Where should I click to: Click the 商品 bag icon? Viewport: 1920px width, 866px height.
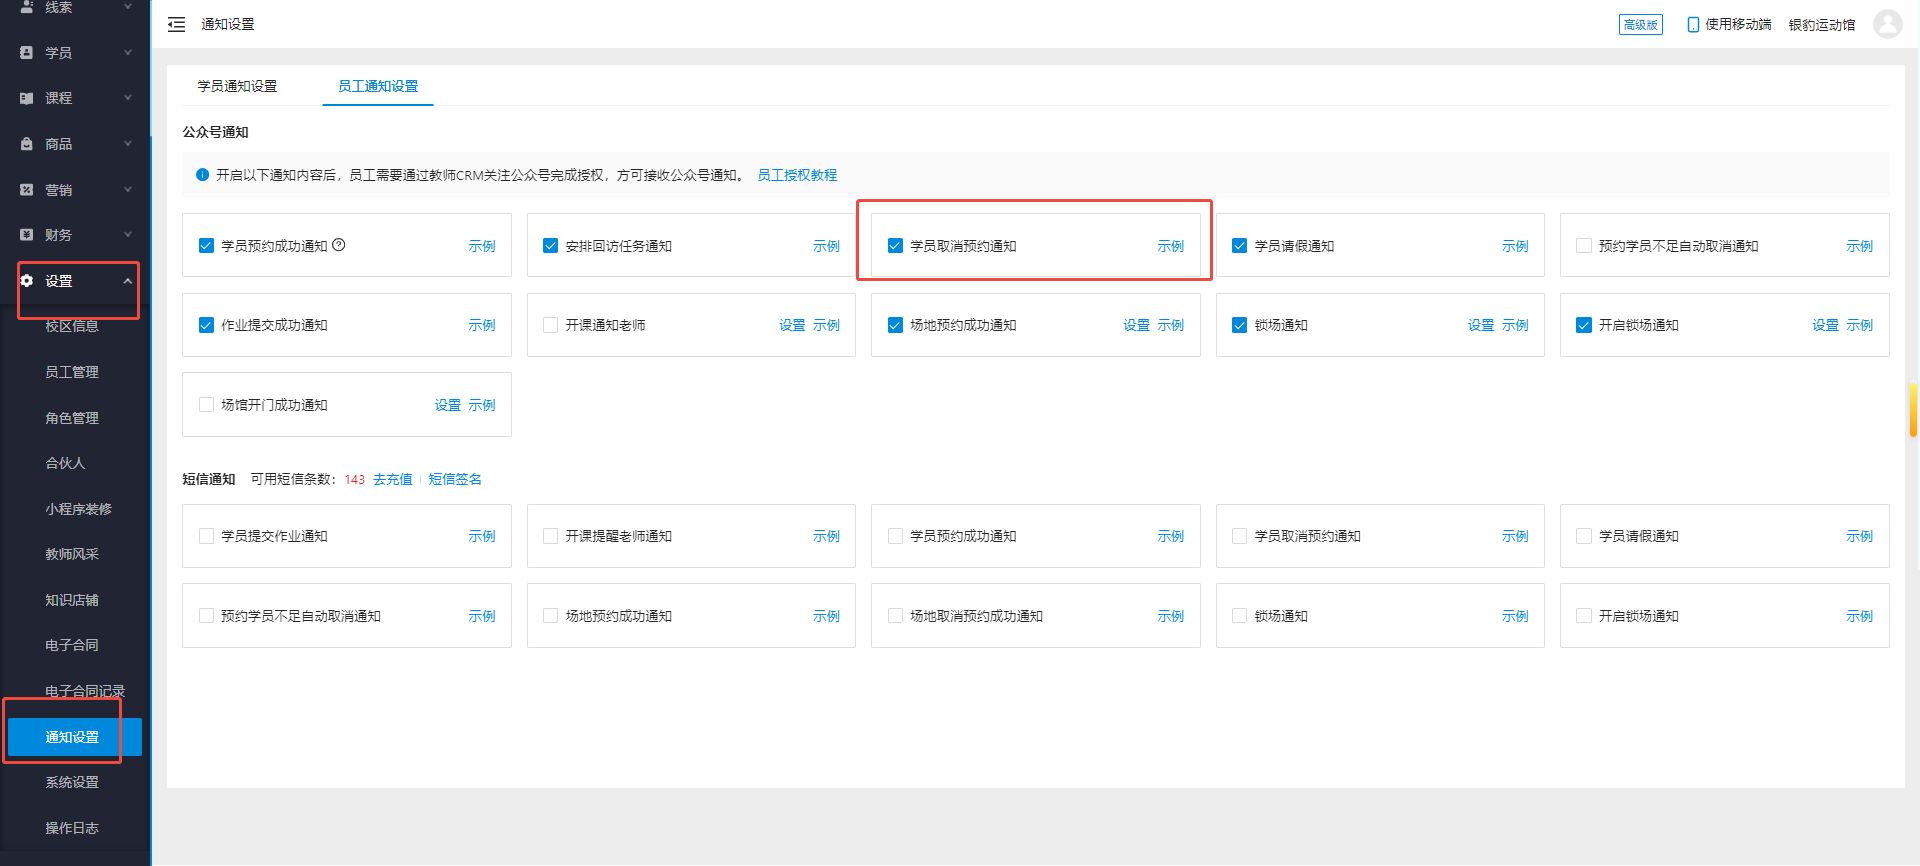[27, 144]
